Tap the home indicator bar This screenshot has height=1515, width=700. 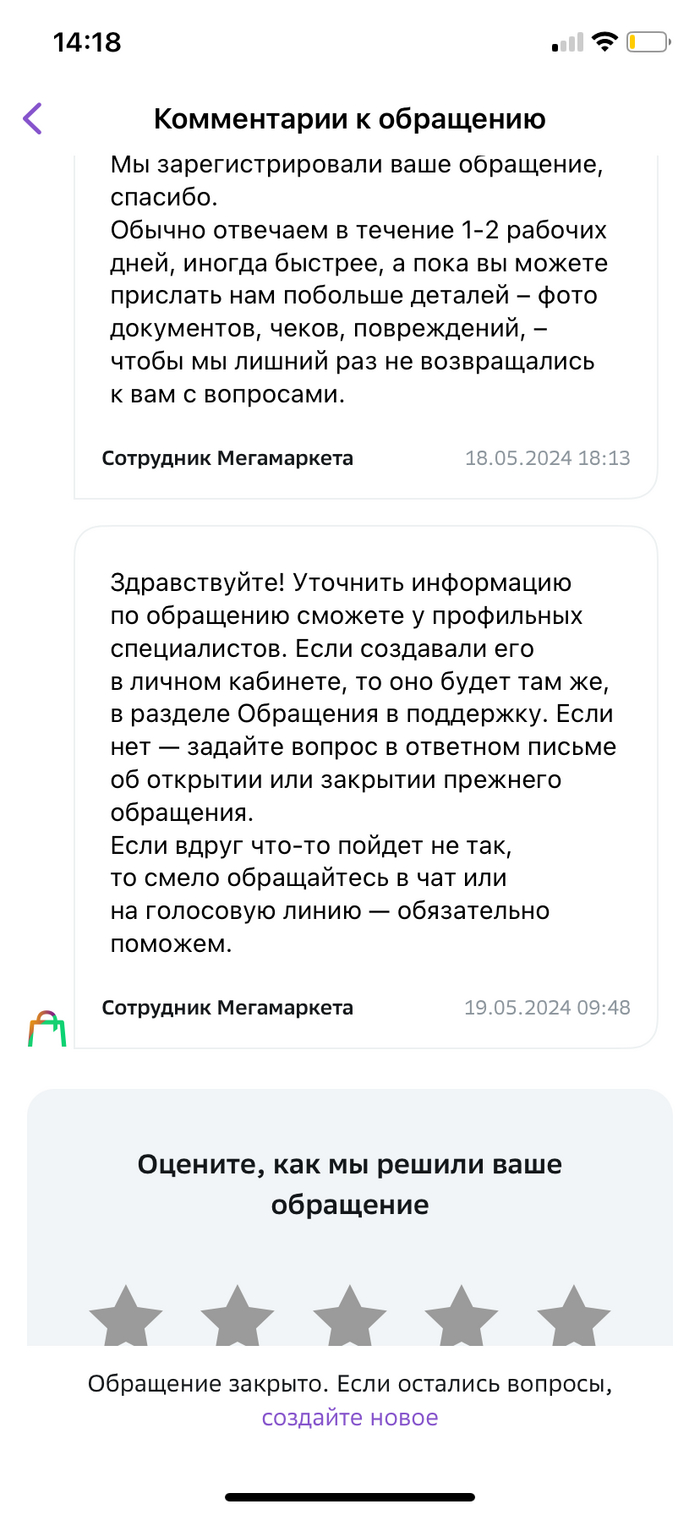click(x=350, y=1497)
